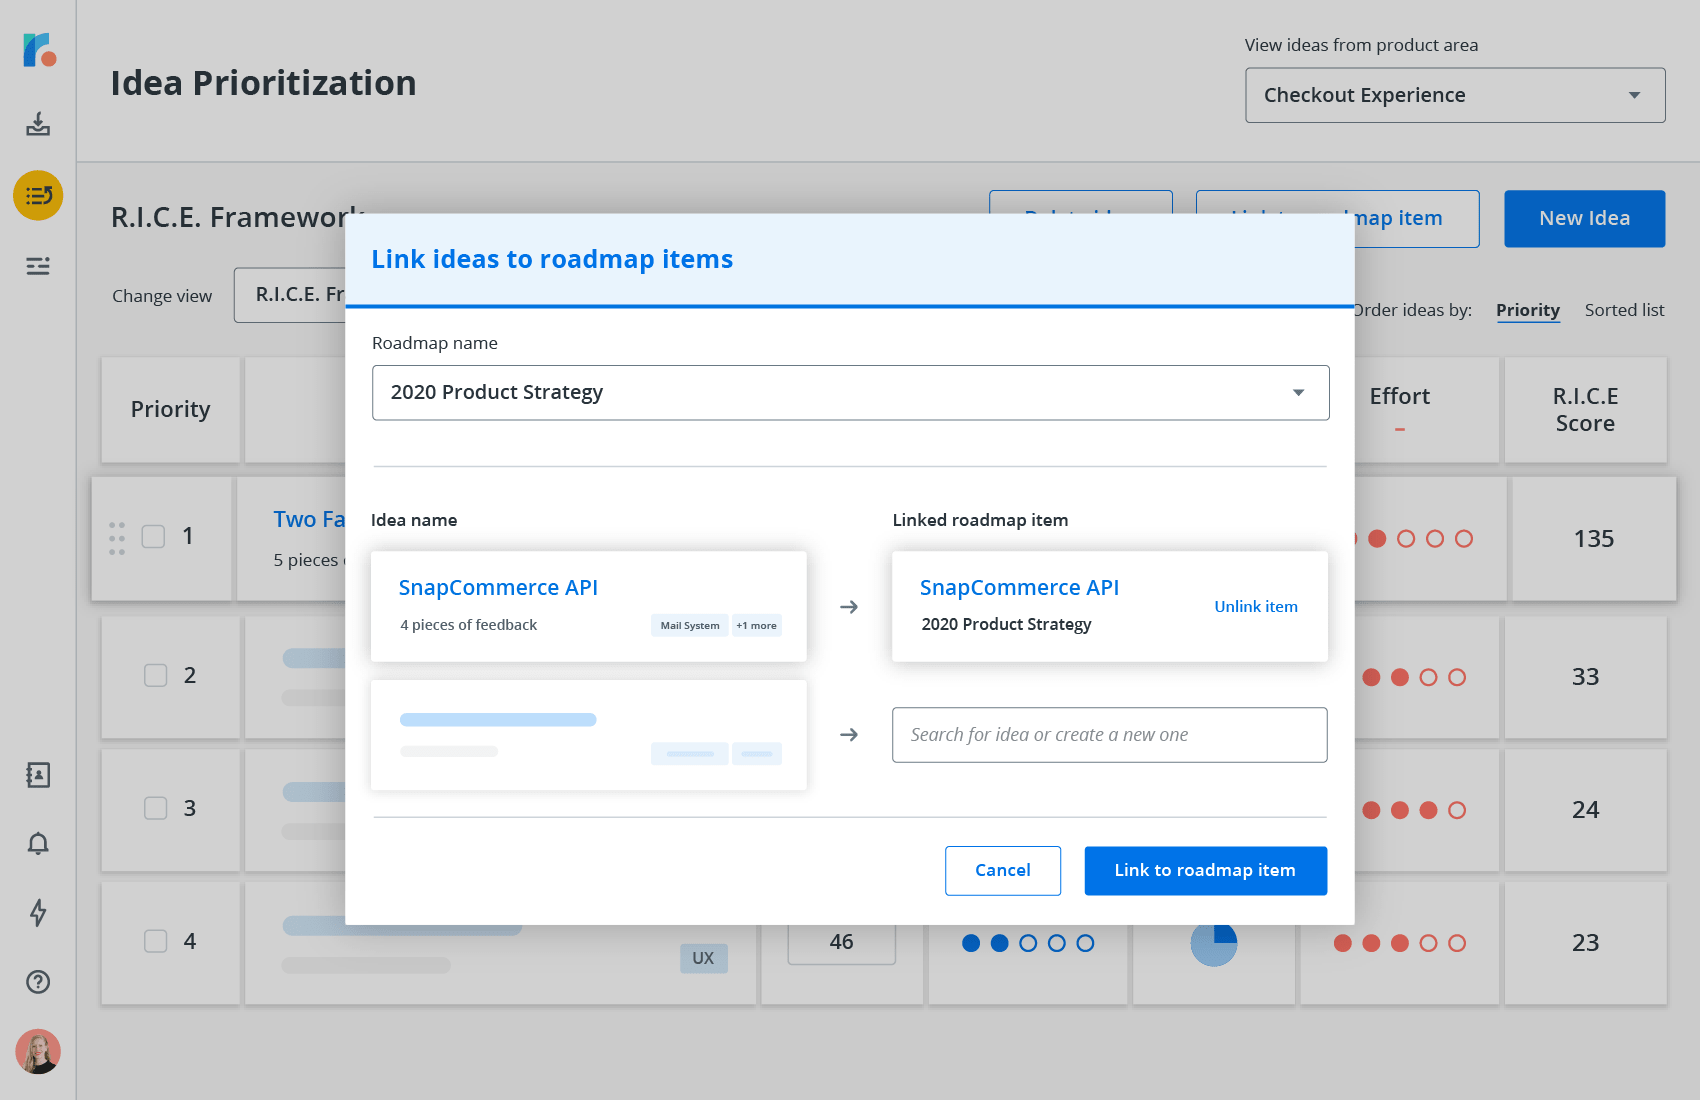Click the 33 score in row 2
Image resolution: width=1700 pixels, height=1100 pixels.
click(x=1585, y=677)
